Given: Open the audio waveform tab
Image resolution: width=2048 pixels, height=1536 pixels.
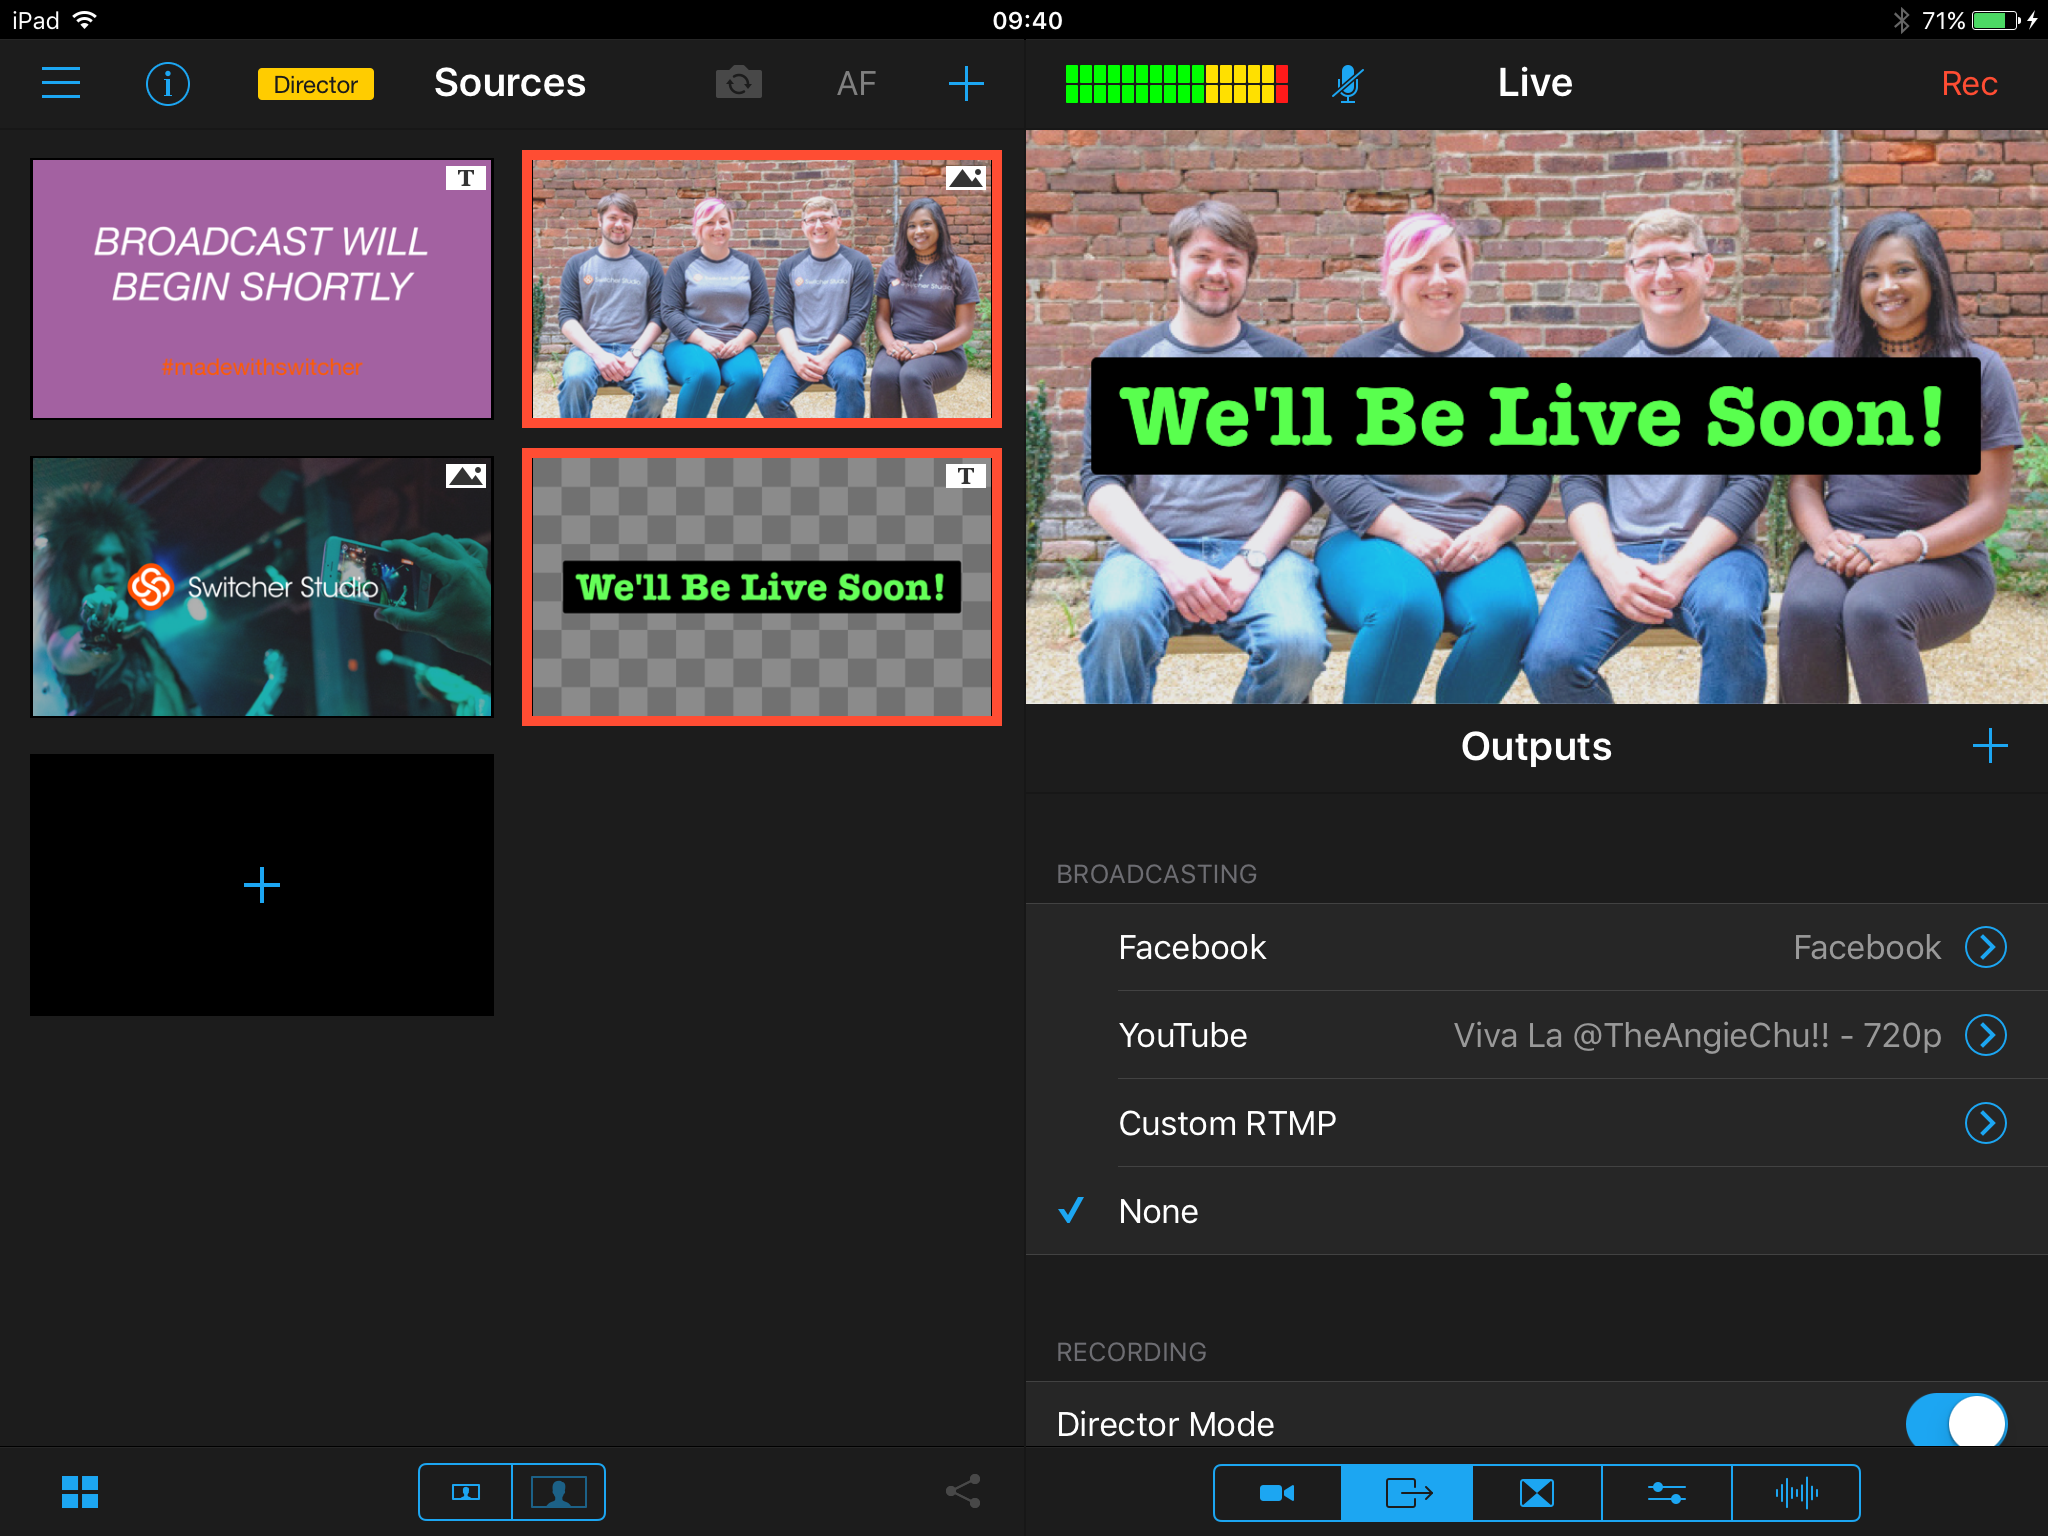Looking at the screenshot, I should point(1796,1493).
